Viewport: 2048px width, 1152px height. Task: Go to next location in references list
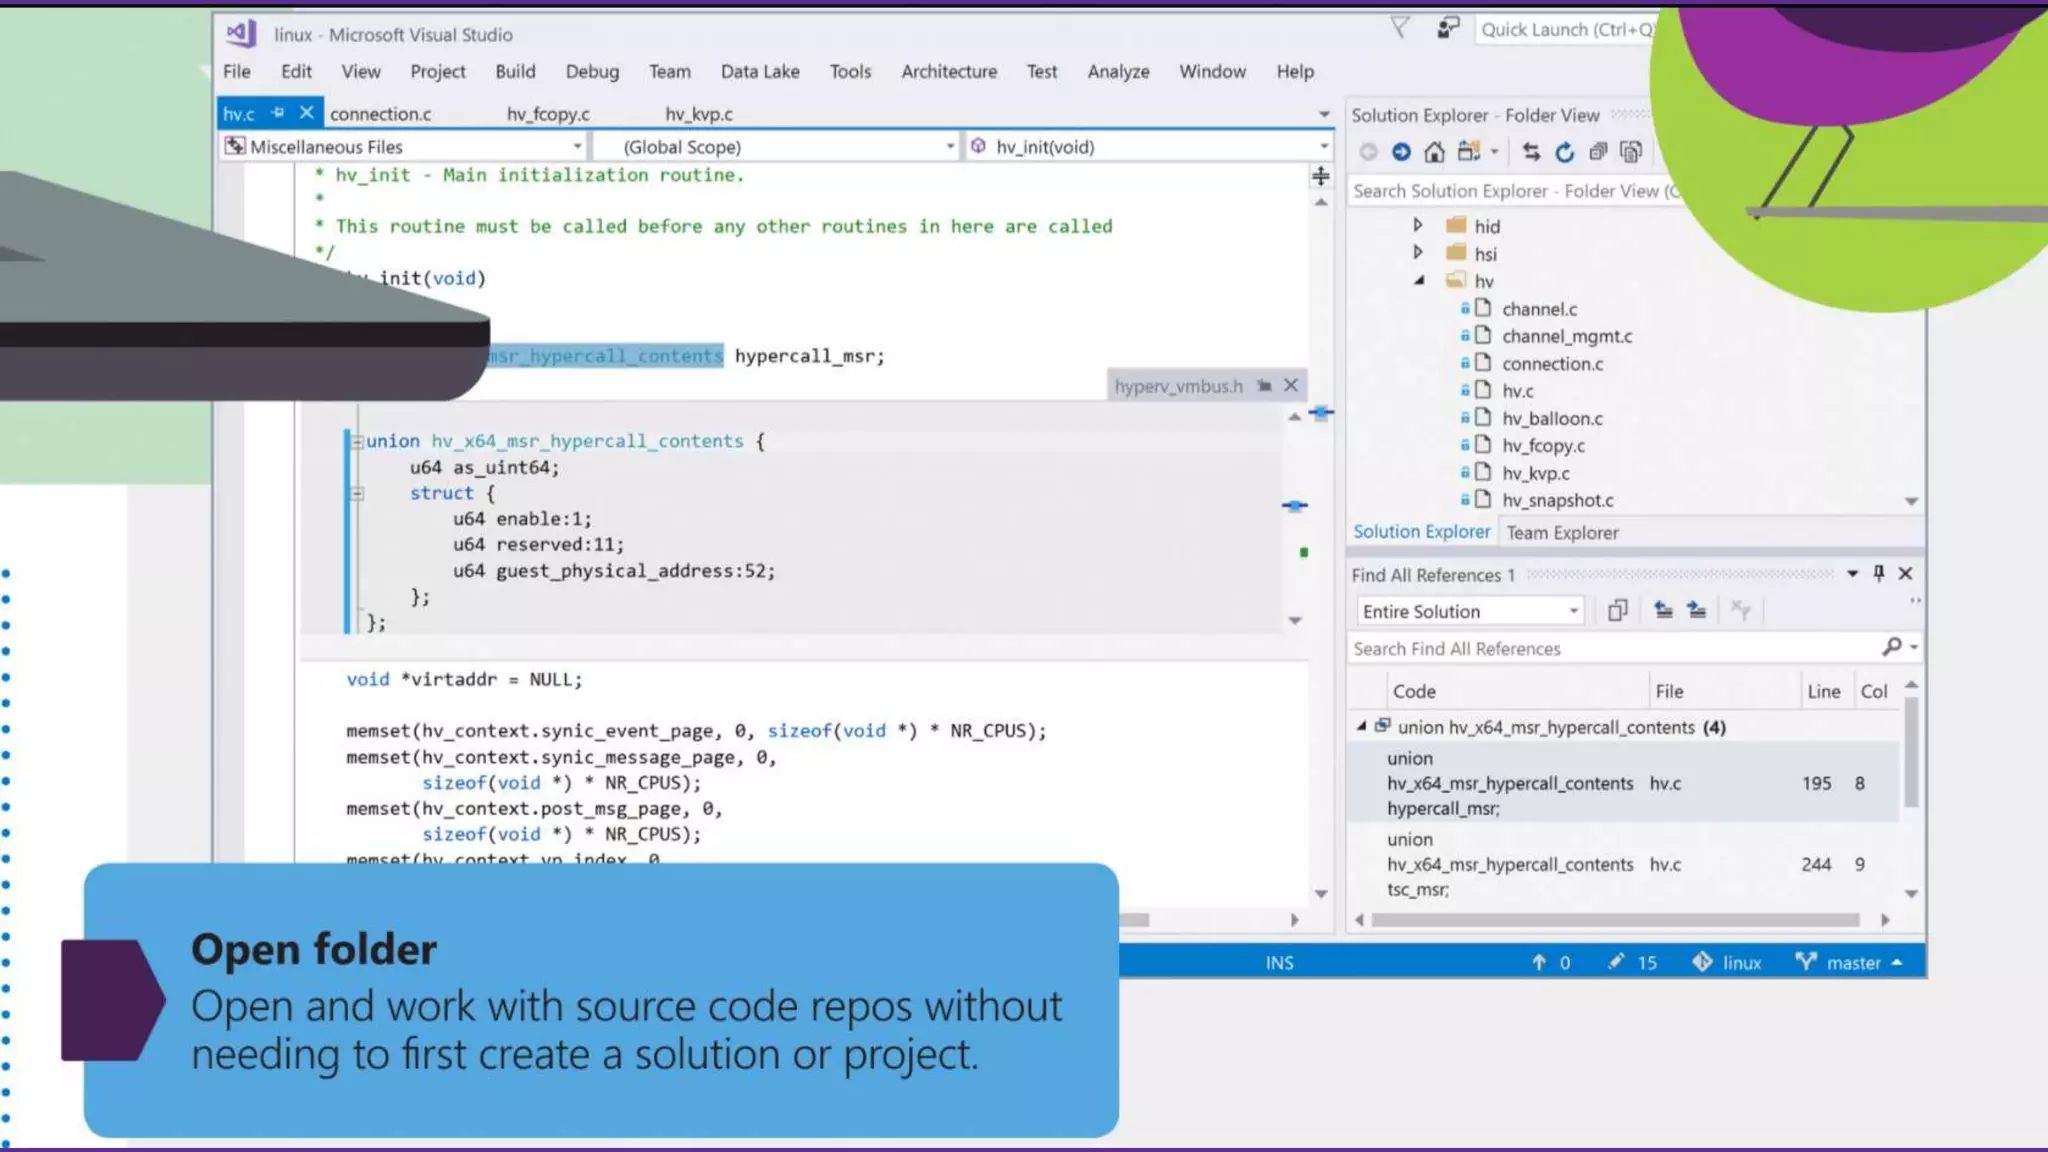1697,611
